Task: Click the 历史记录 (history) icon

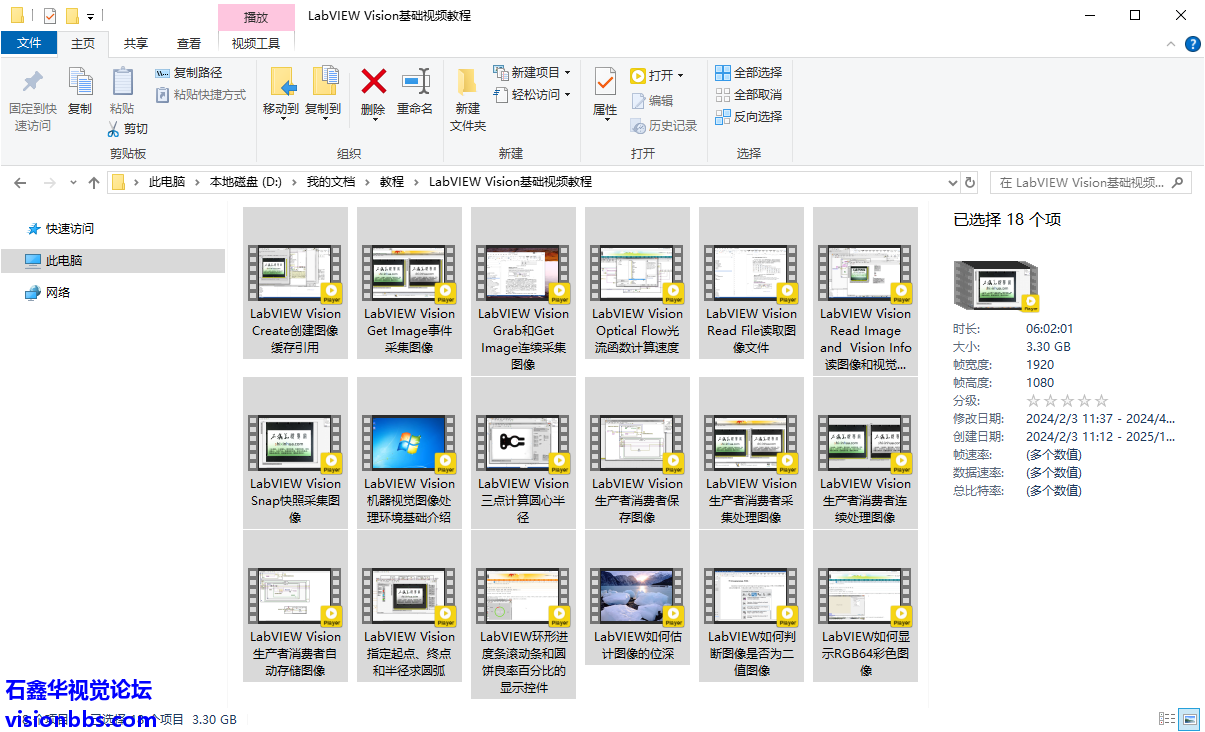Action: (x=637, y=126)
